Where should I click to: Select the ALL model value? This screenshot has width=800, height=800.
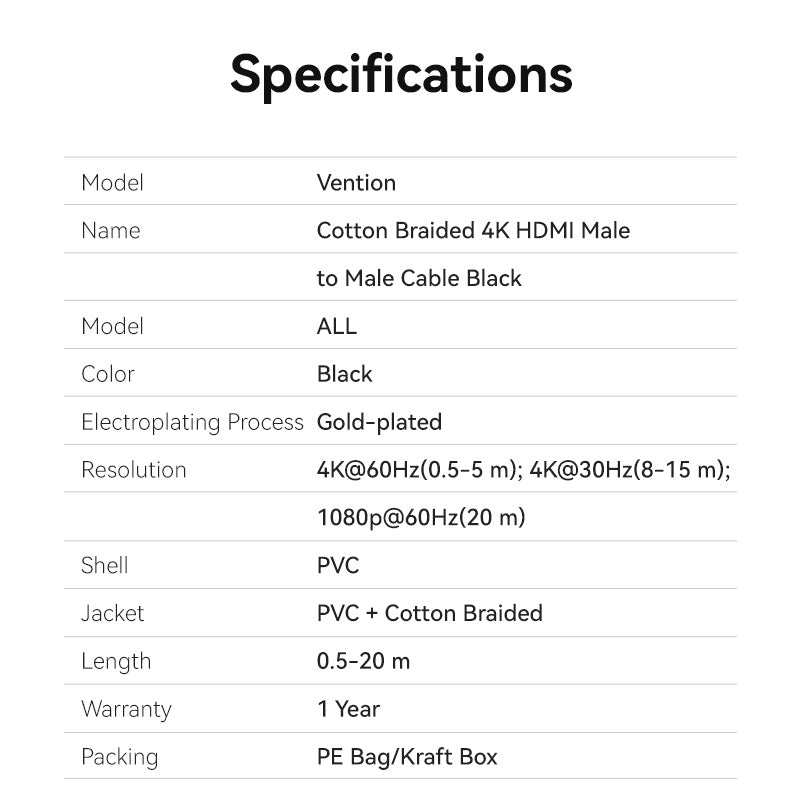(336, 326)
